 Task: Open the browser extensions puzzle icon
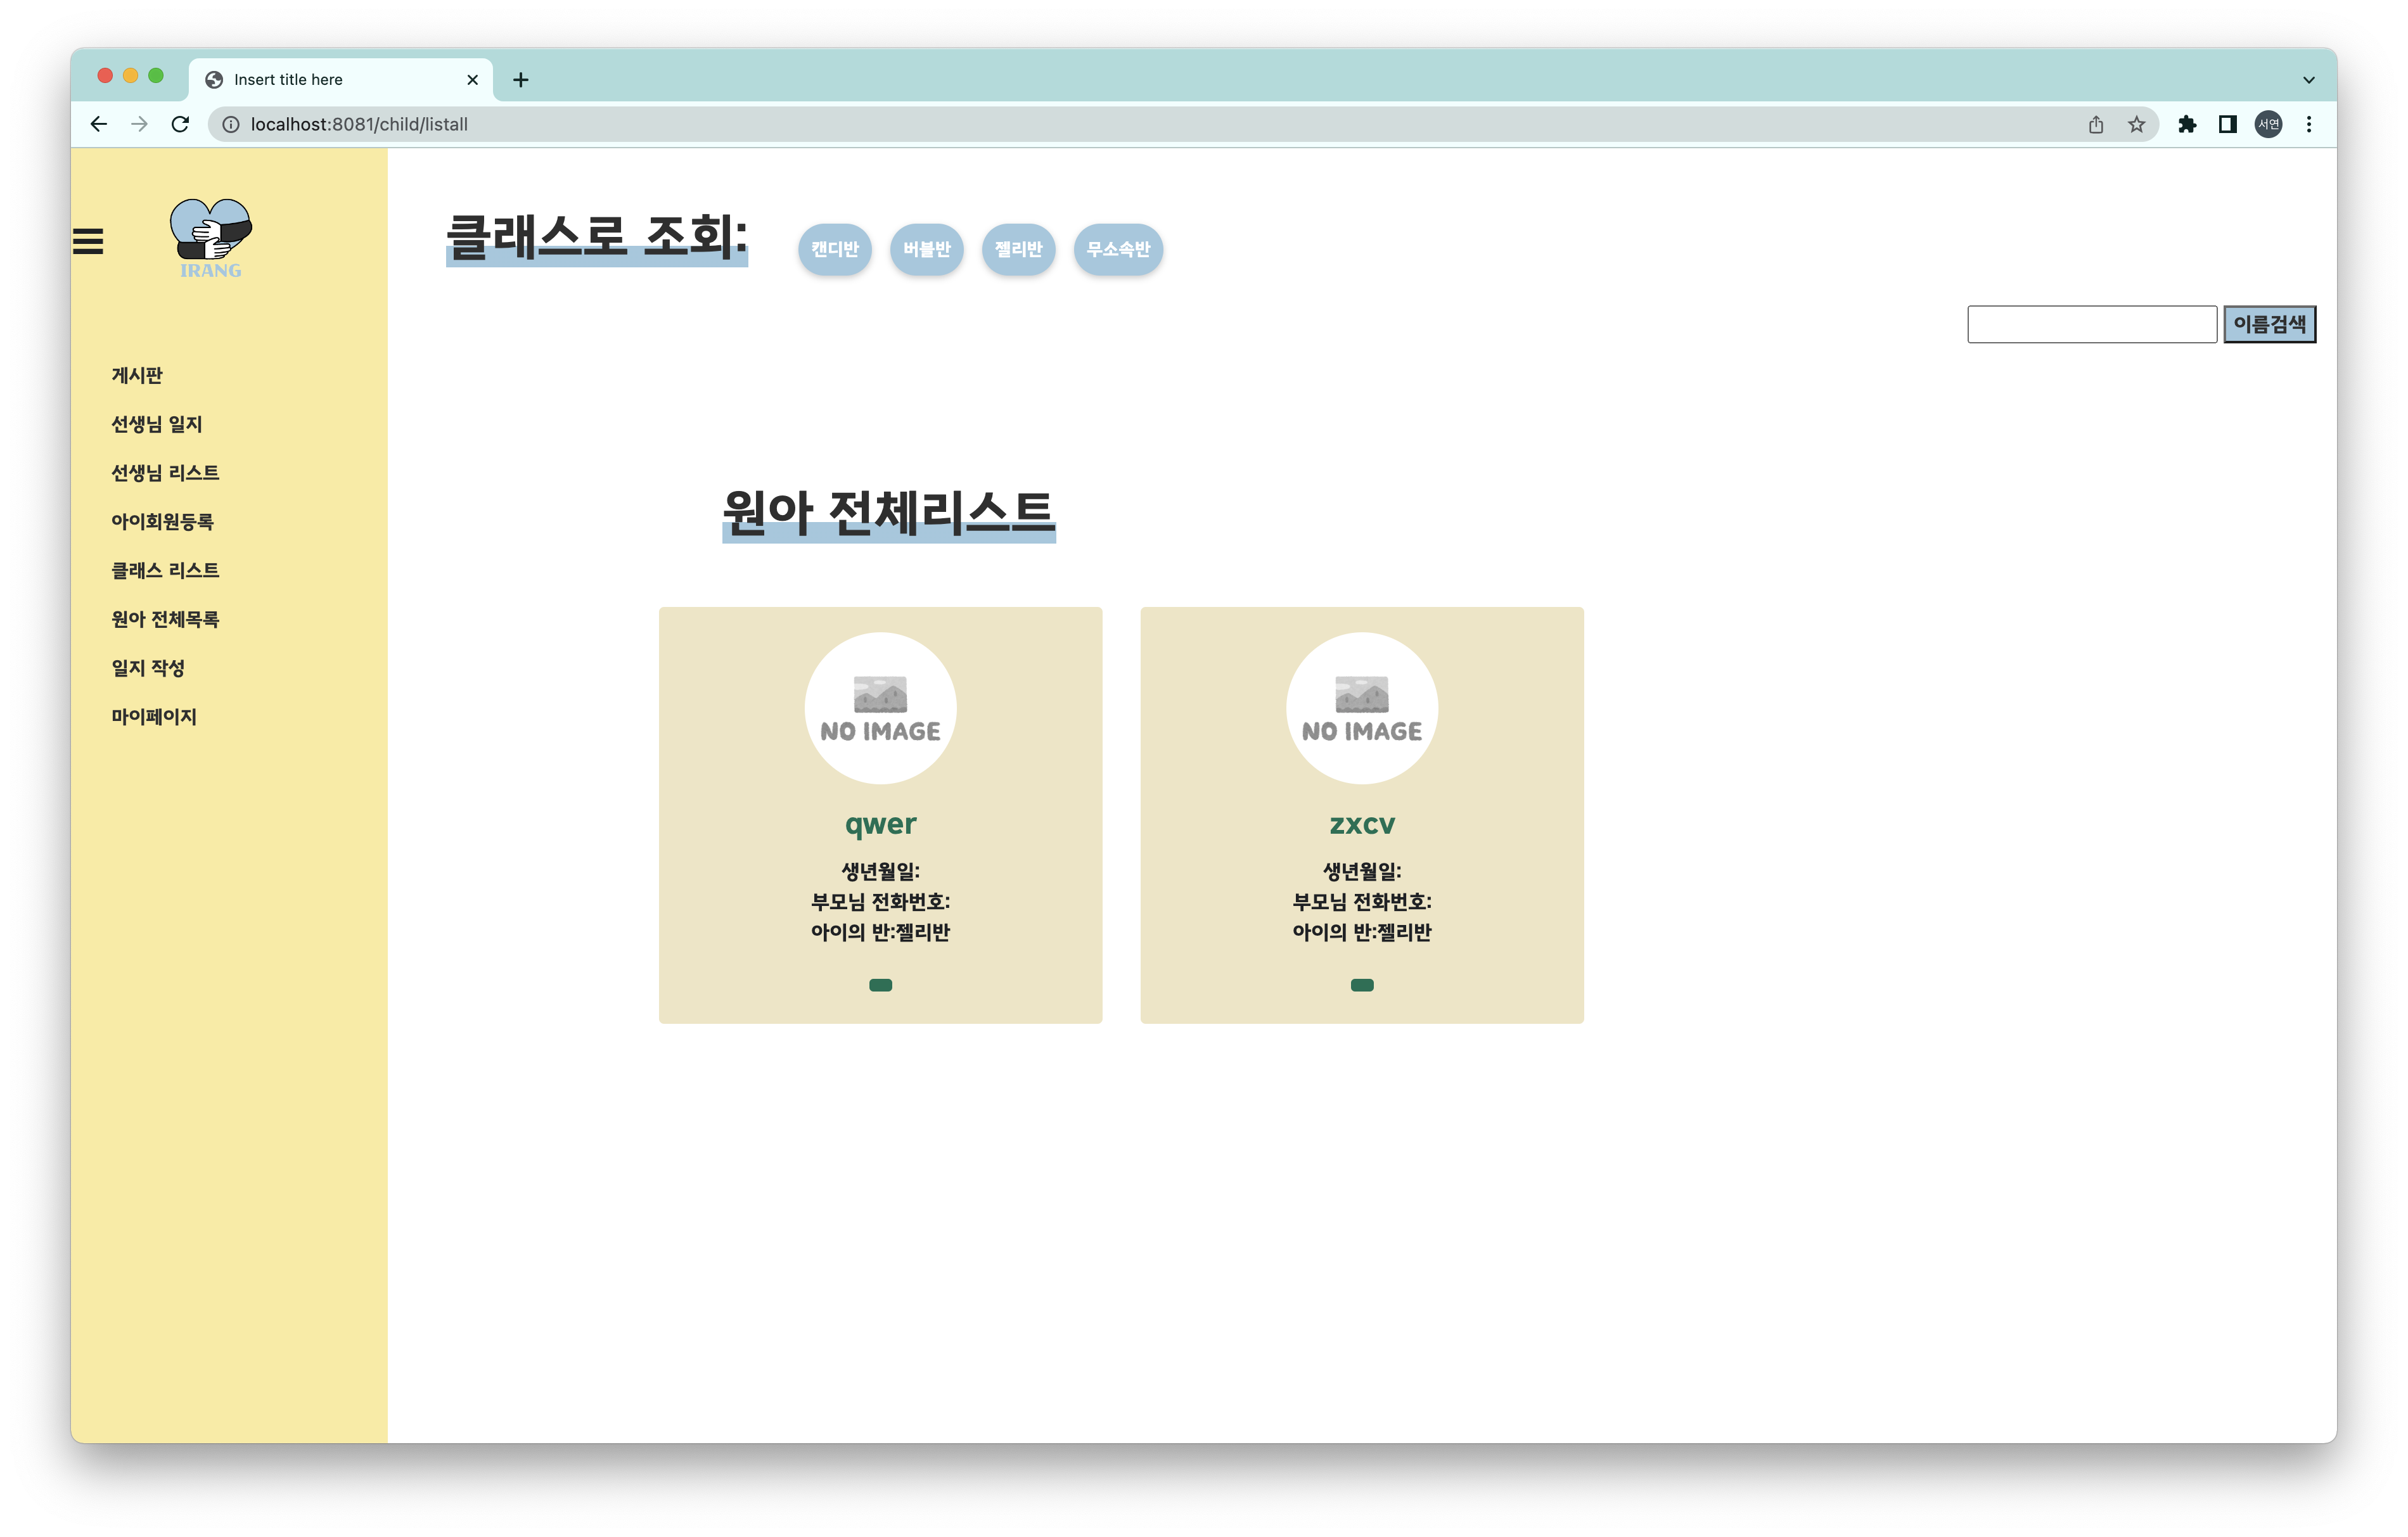pyautogui.click(x=2188, y=124)
